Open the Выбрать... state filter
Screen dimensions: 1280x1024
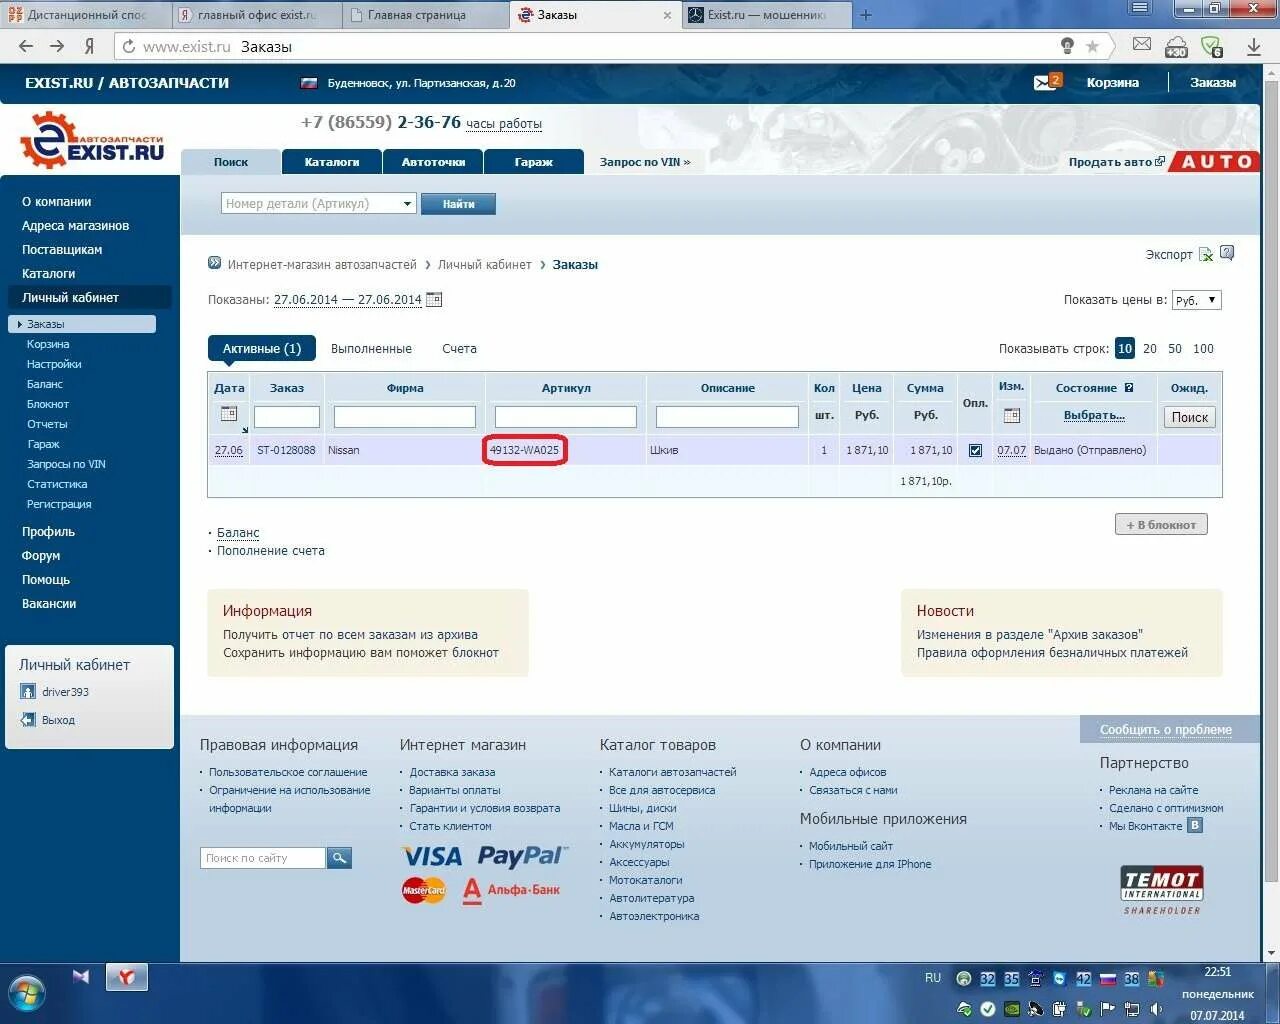pyautogui.click(x=1094, y=415)
